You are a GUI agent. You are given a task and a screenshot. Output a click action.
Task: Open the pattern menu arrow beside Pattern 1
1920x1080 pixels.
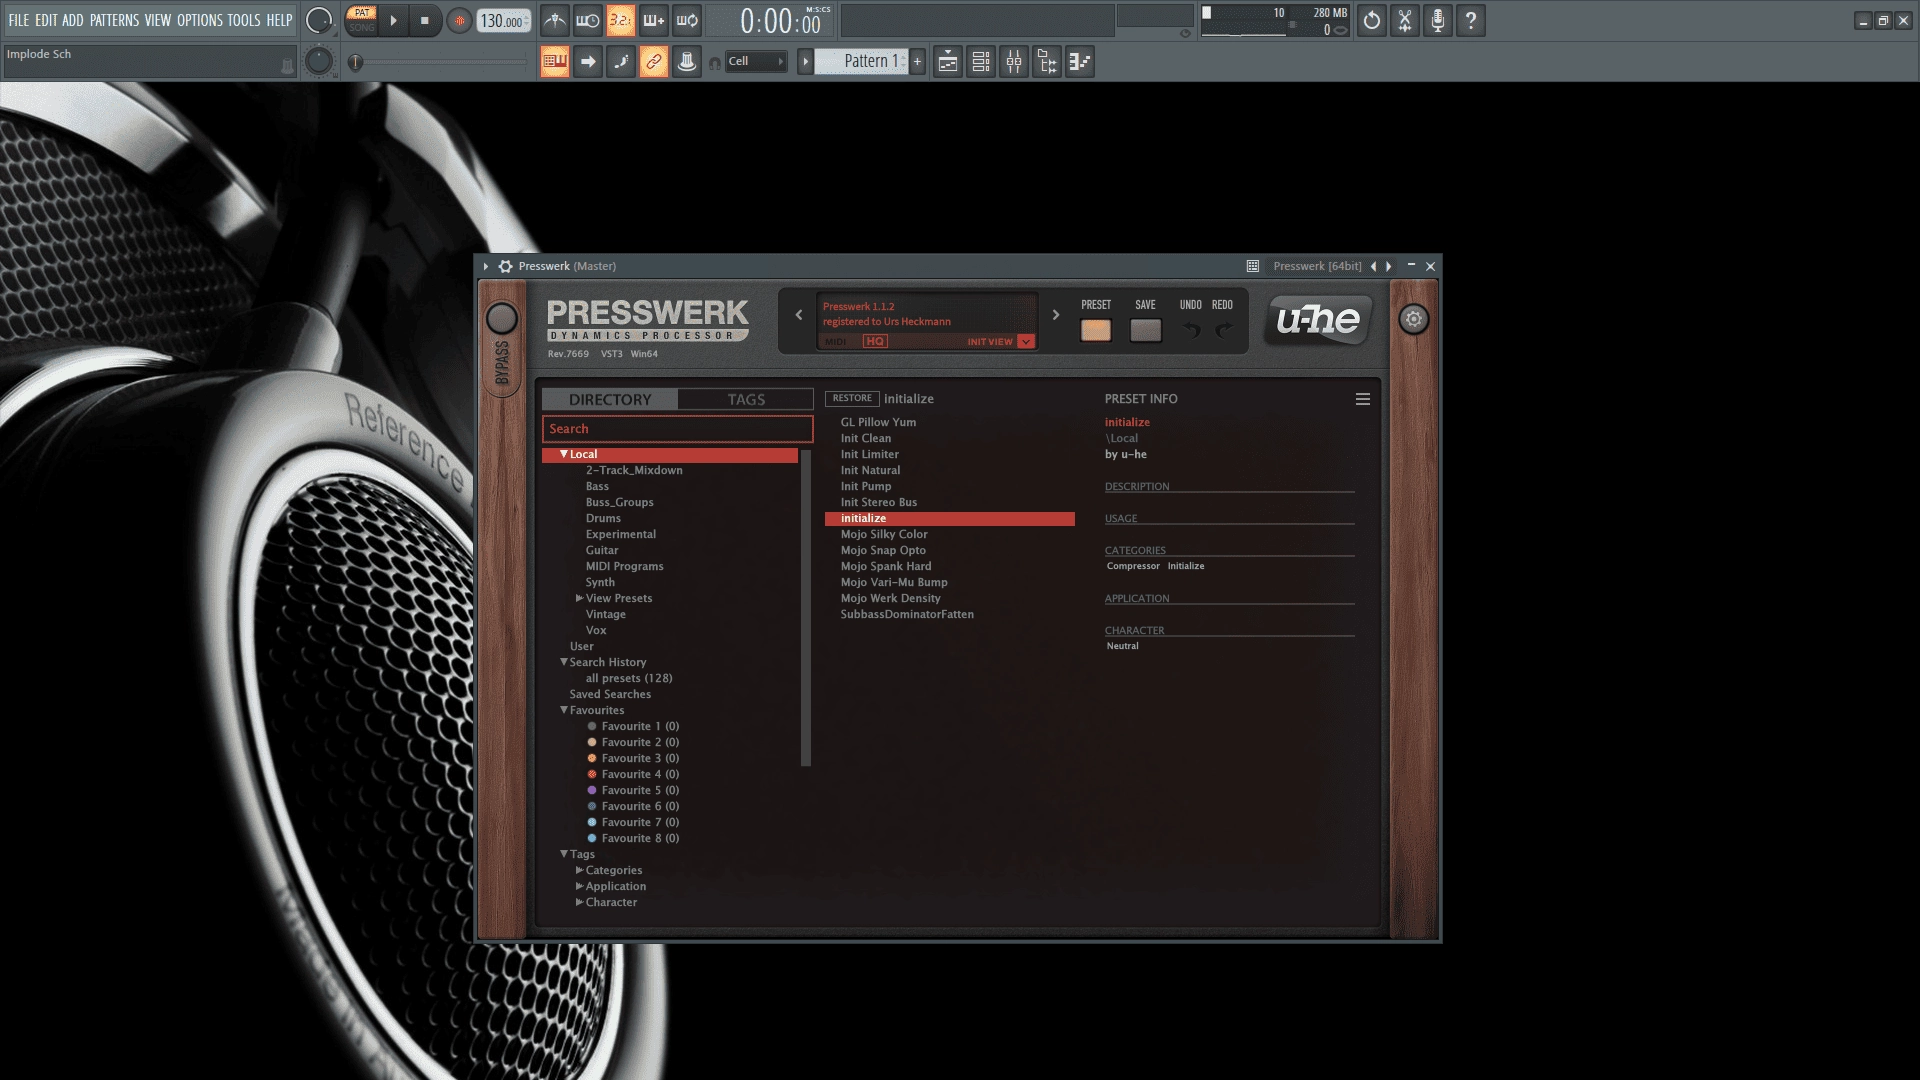click(x=805, y=62)
